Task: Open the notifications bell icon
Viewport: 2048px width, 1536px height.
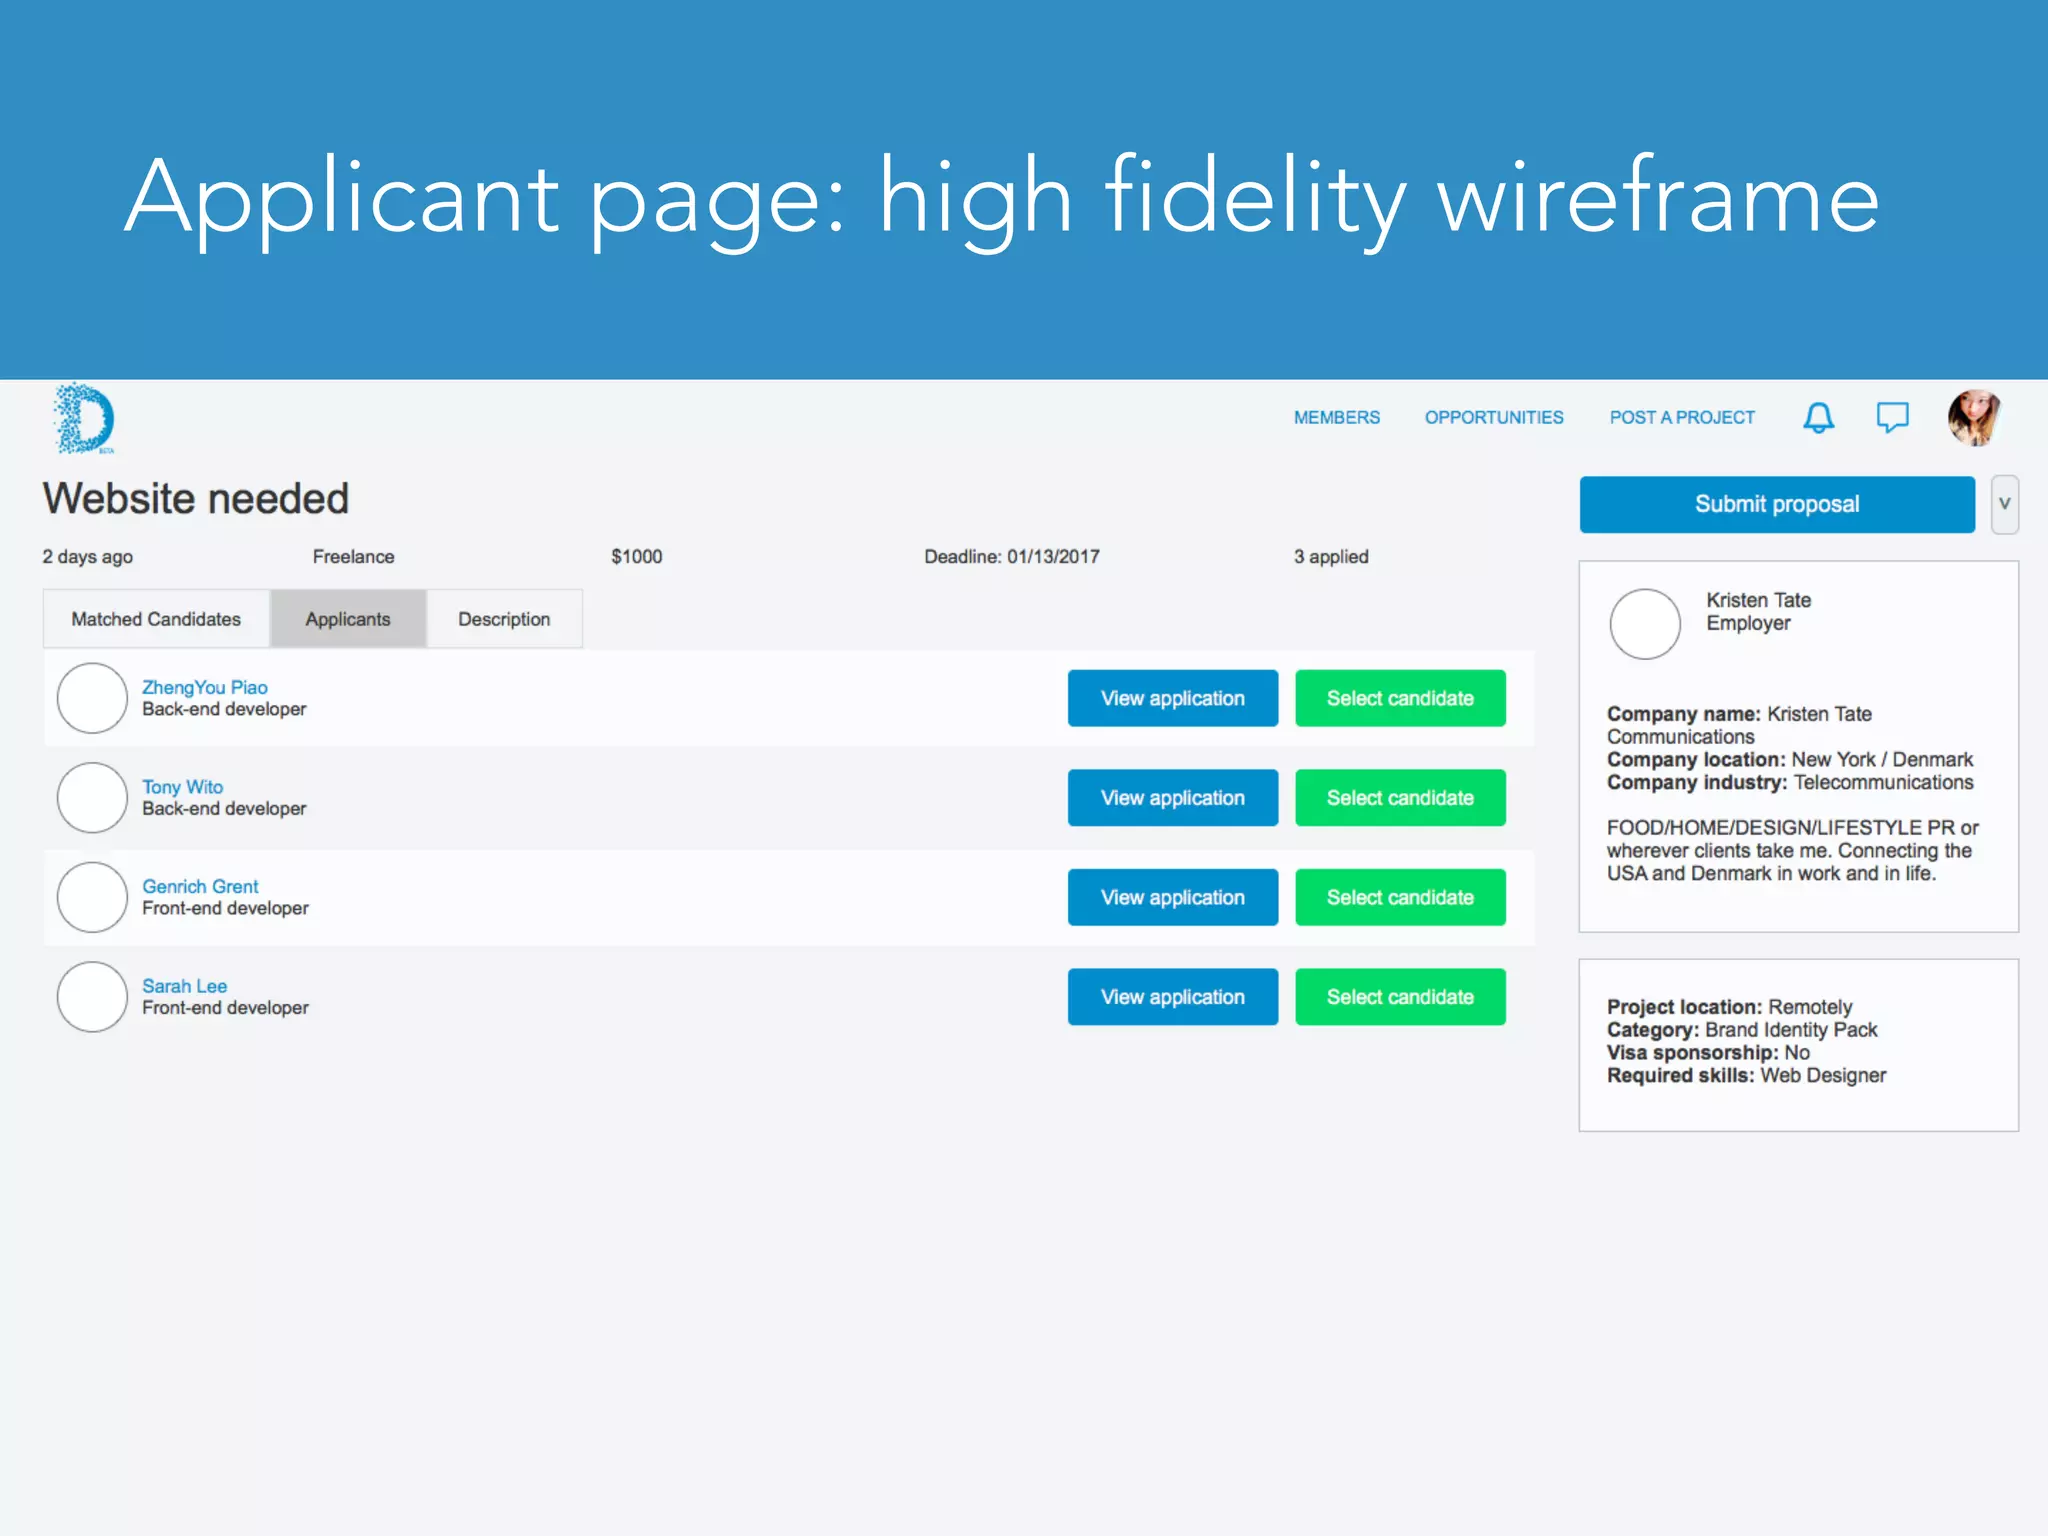Action: [x=1818, y=418]
